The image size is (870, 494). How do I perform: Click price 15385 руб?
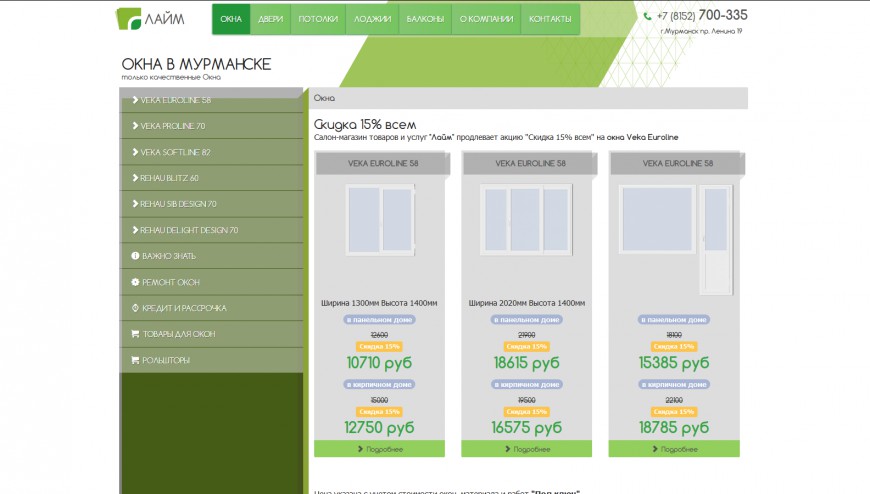pos(674,362)
